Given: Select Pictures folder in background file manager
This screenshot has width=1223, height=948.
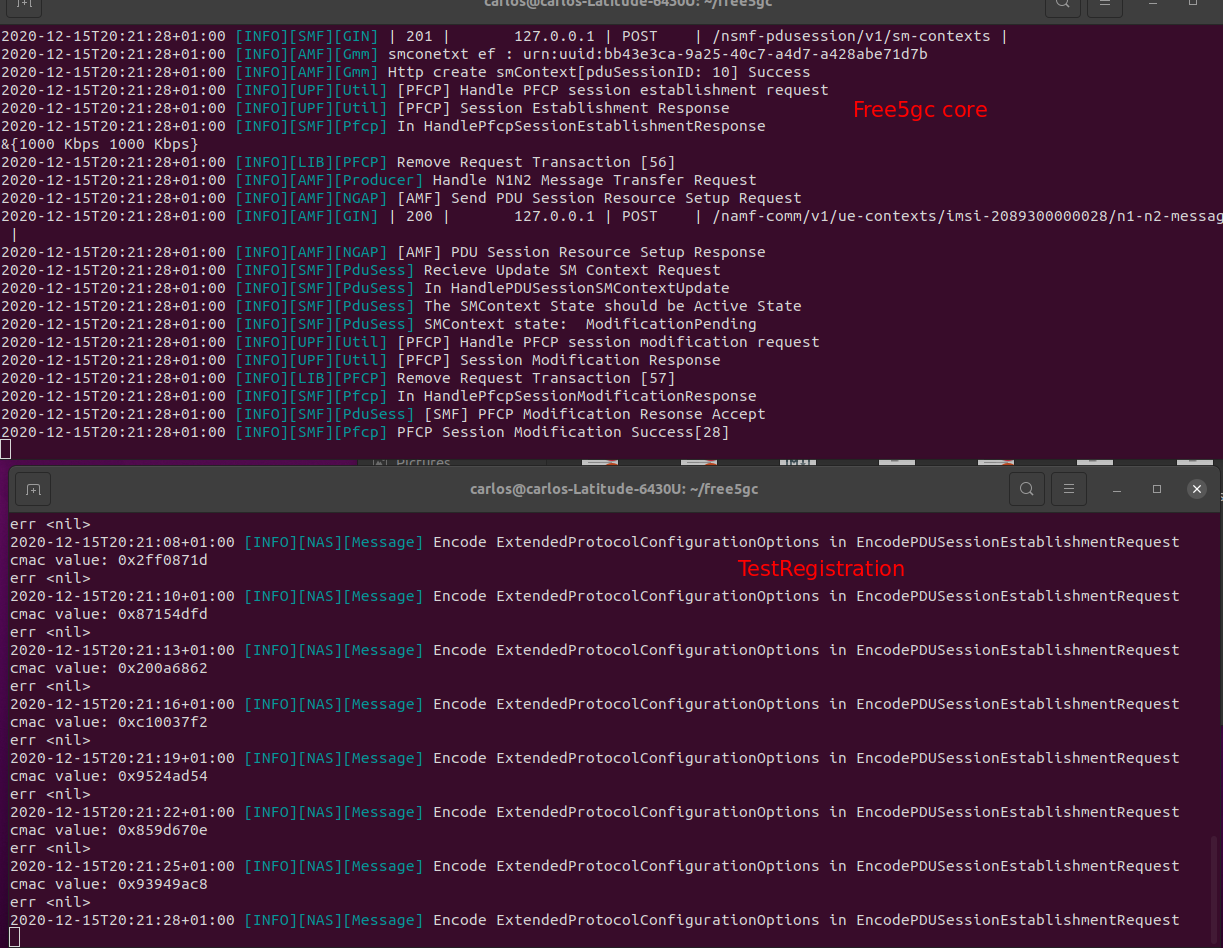Looking at the screenshot, I should 423,462.
